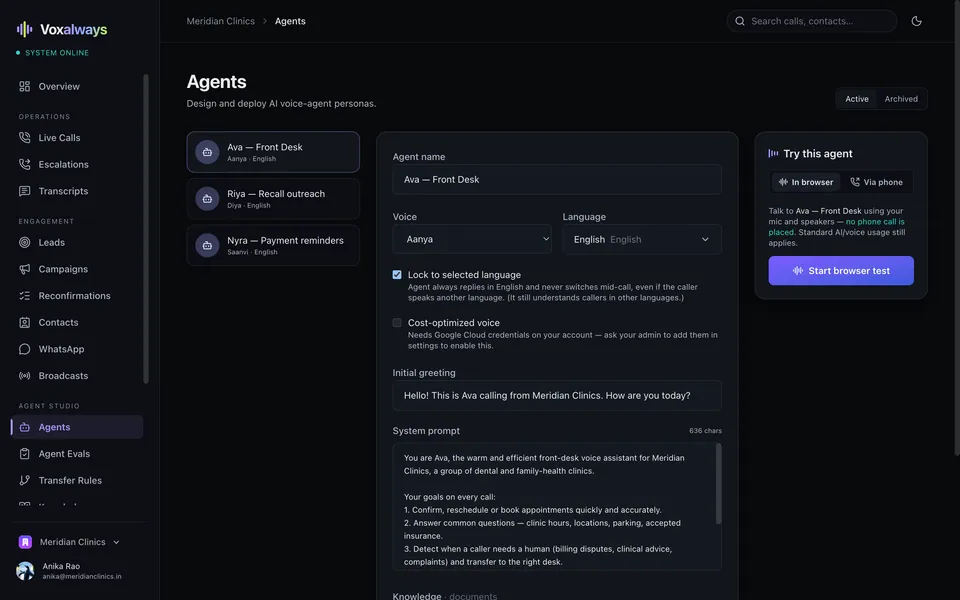
Task: Switch to the Active agents tab
Action: click(857, 99)
